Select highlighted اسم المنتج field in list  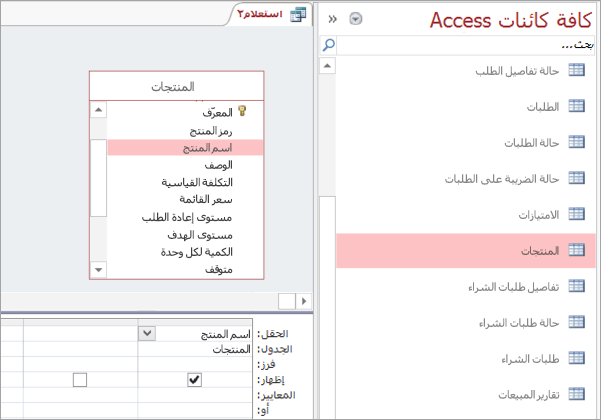[x=185, y=148]
